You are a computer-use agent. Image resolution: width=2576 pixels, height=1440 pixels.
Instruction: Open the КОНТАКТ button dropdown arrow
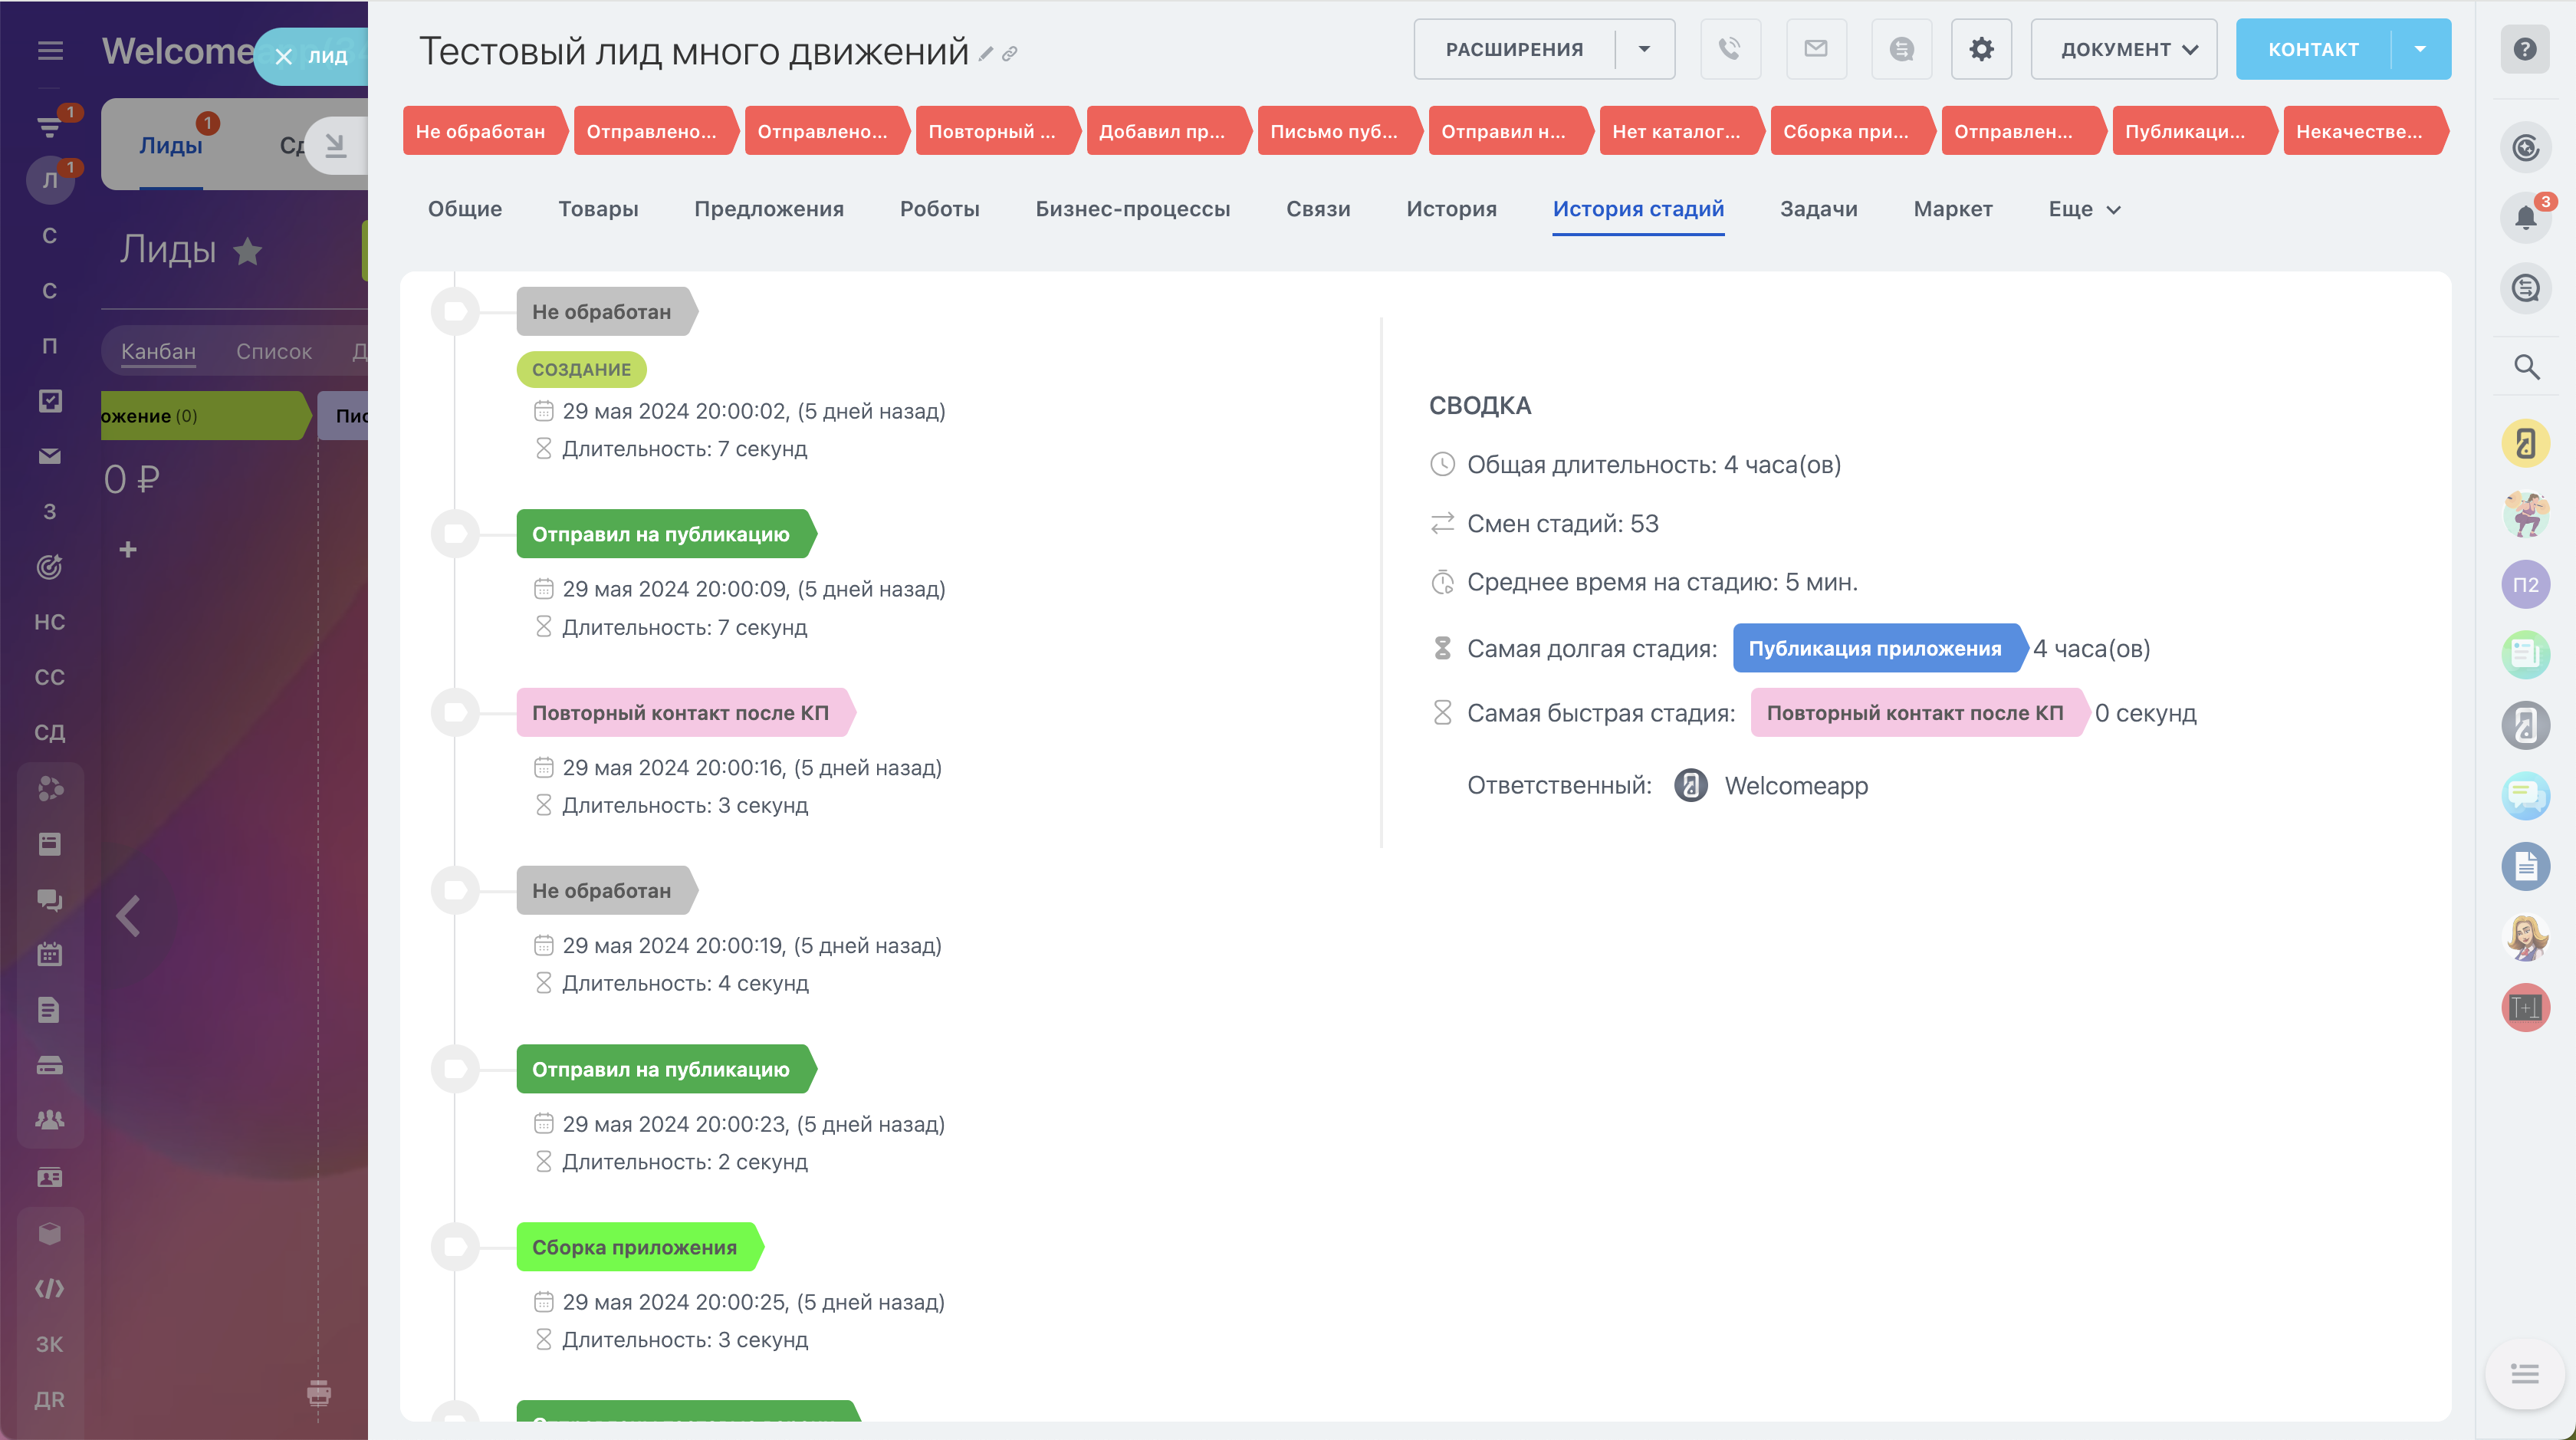tap(2420, 49)
